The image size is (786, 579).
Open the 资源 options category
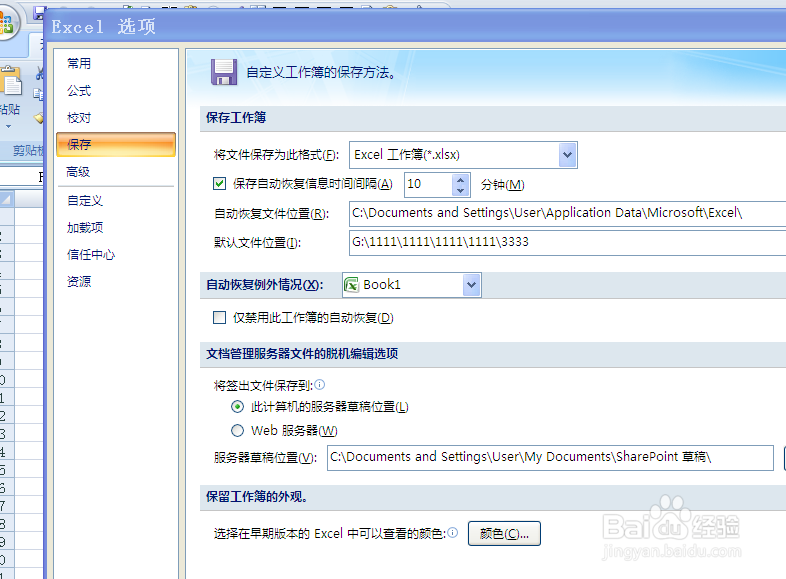pos(79,281)
